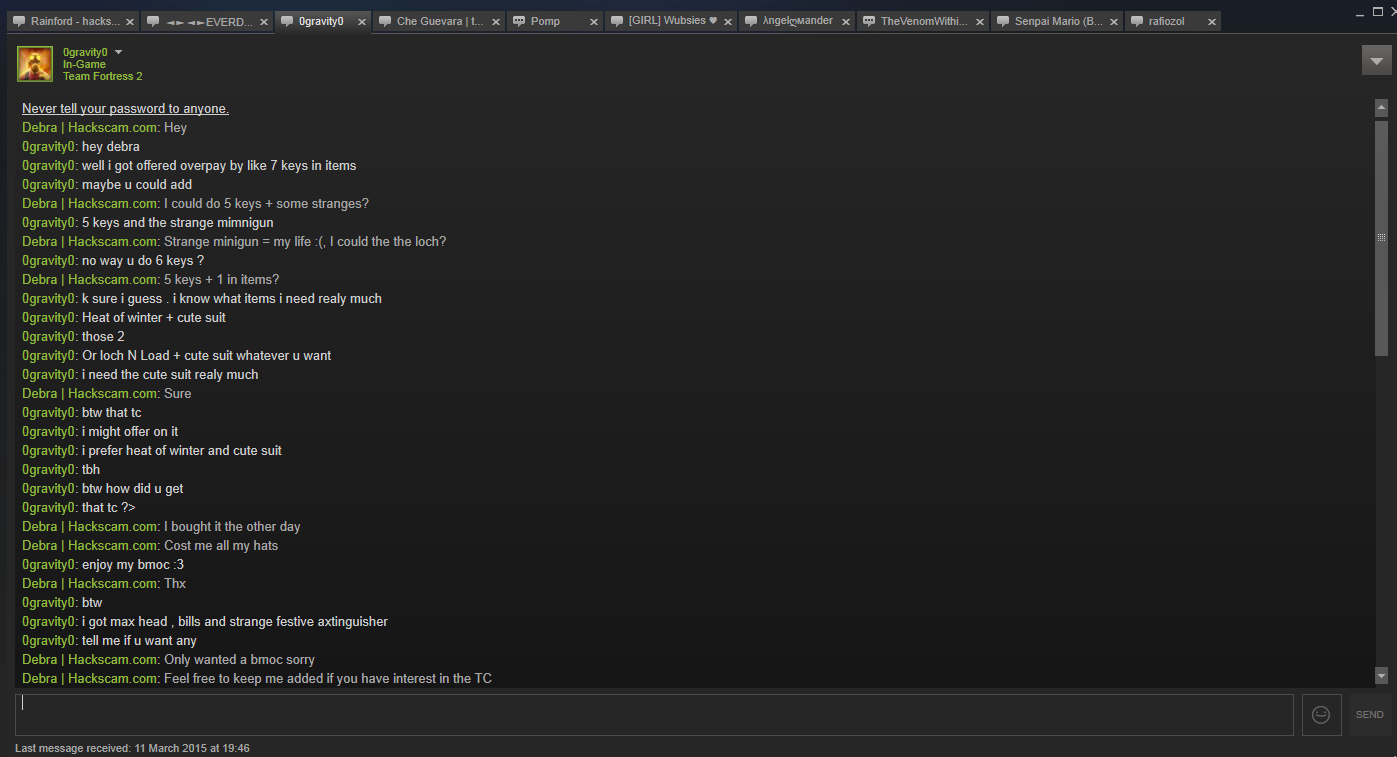Click the chat bubble icon on Pomp tab
The image size is (1397, 757).
pyautogui.click(x=520, y=21)
